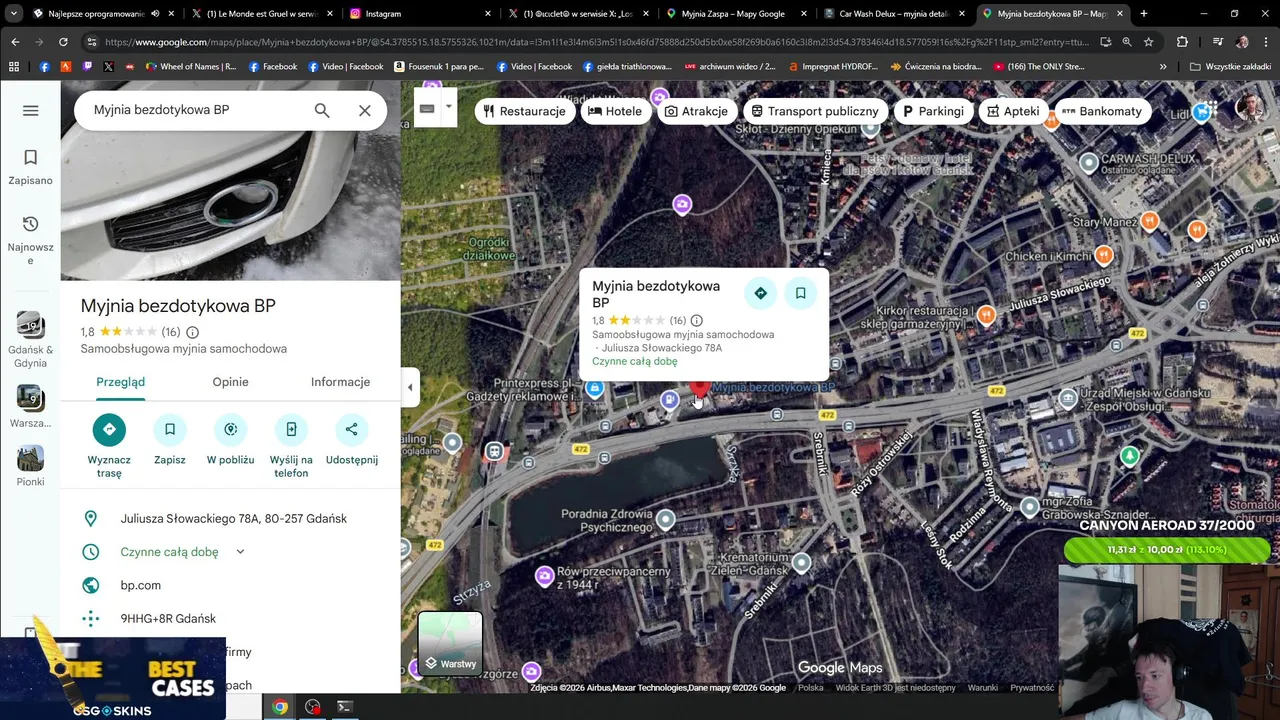Viewport: 1280px width, 720px height.
Task: Switch to the Car Wash Delux browser tab
Action: point(895,14)
